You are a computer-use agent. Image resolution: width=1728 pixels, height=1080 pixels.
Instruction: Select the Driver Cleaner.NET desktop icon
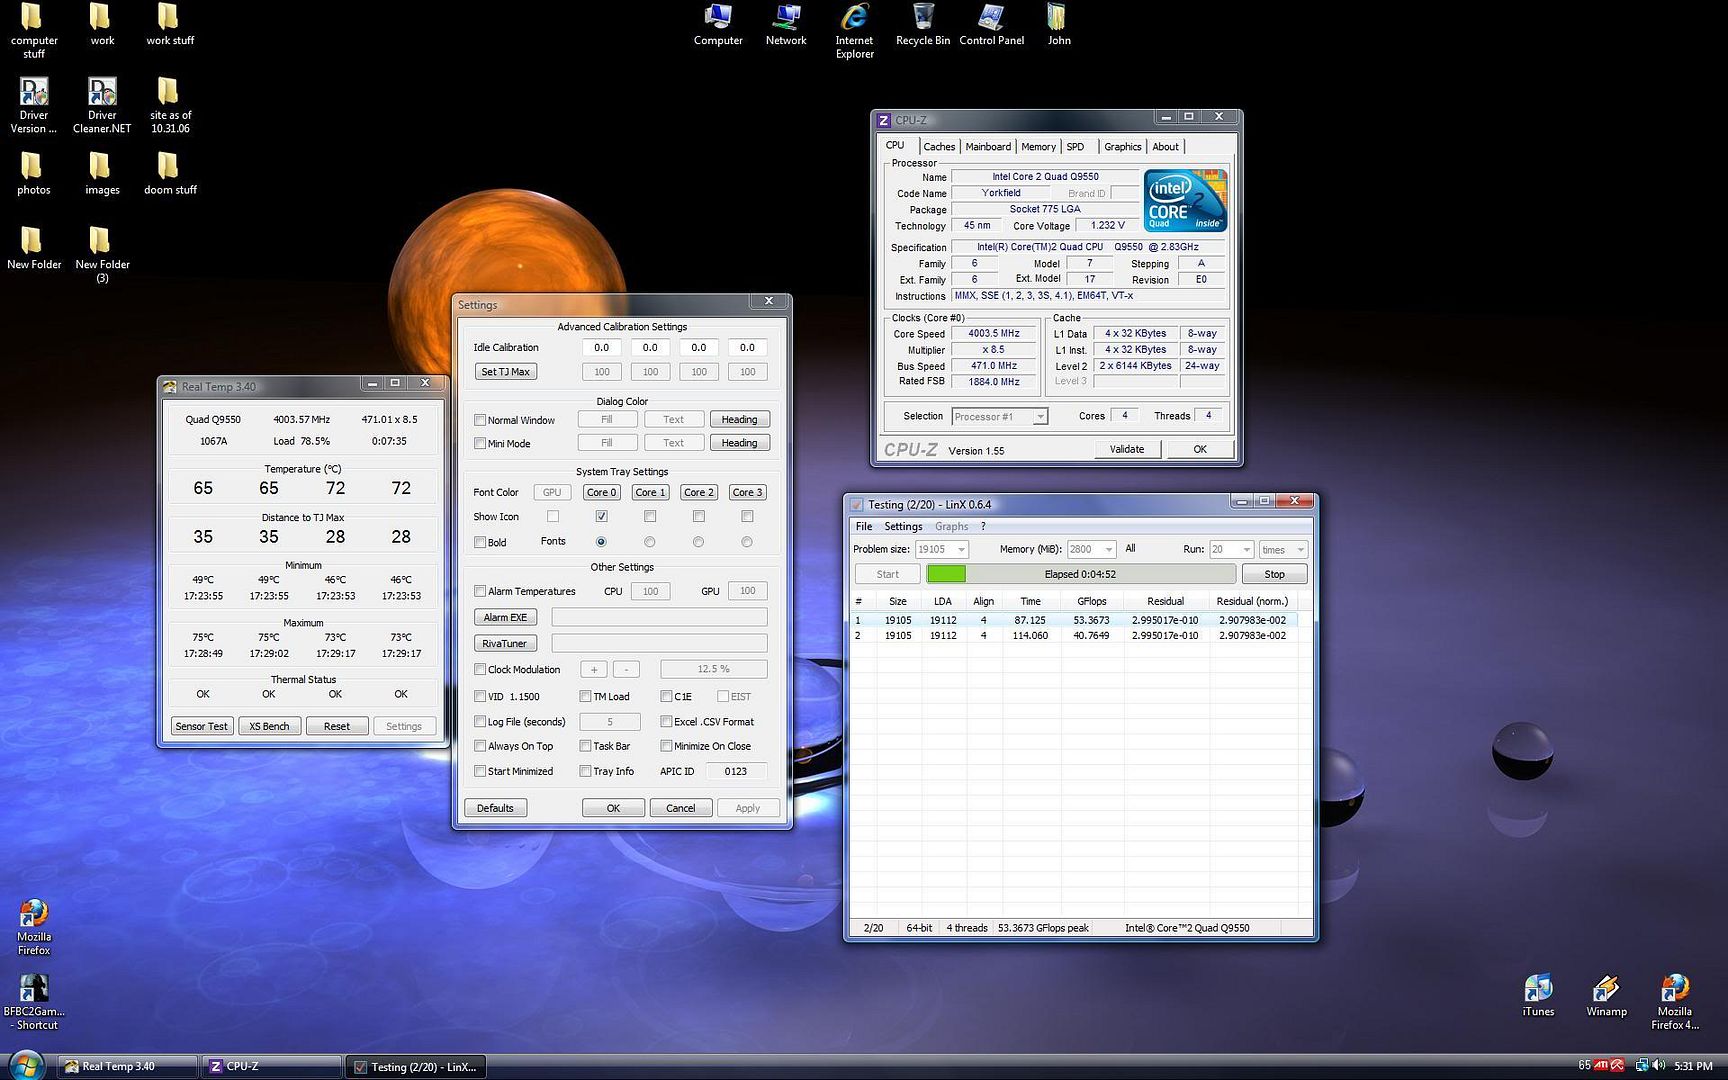(102, 105)
